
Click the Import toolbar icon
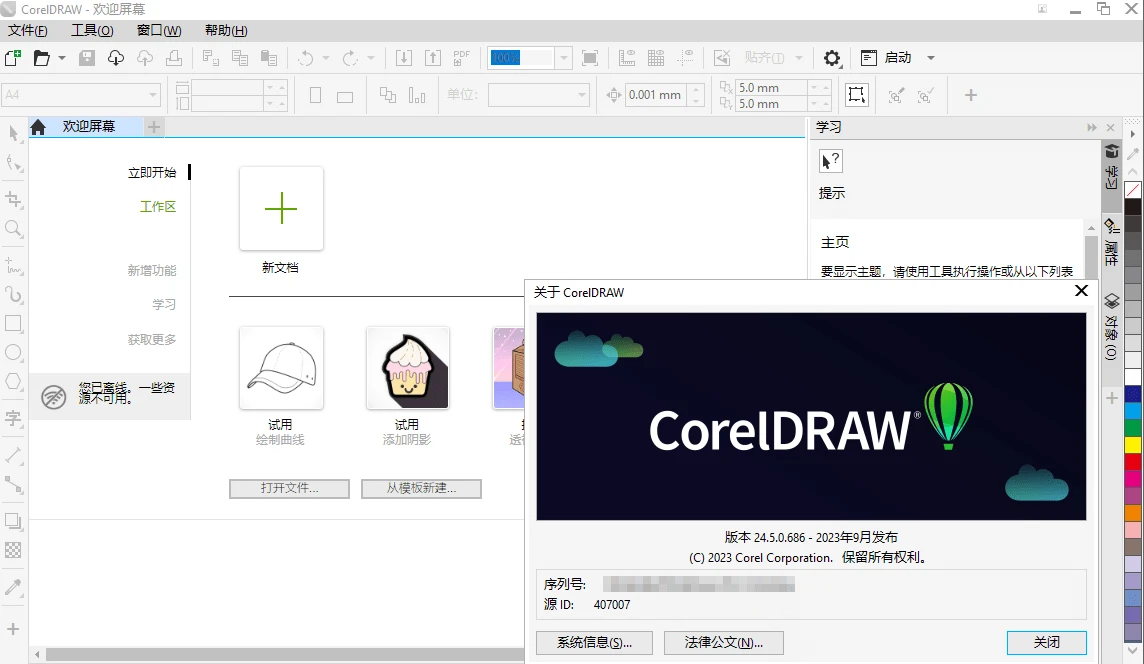(405, 57)
